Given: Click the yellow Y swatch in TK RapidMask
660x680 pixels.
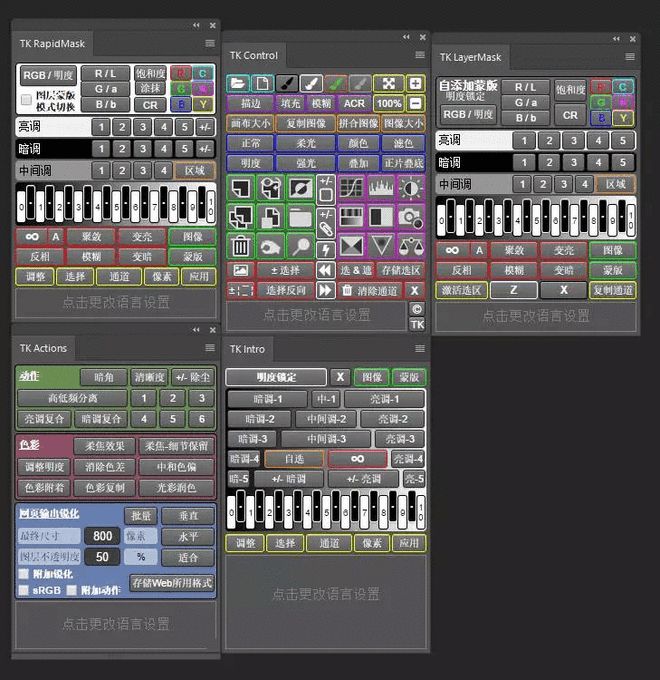Looking at the screenshot, I should pyautogui.click(x=203, y=105).
